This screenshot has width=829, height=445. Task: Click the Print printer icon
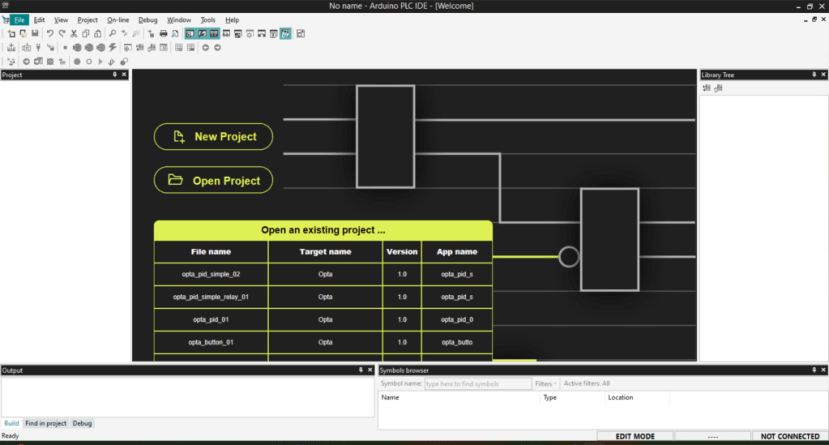[163, 34]
